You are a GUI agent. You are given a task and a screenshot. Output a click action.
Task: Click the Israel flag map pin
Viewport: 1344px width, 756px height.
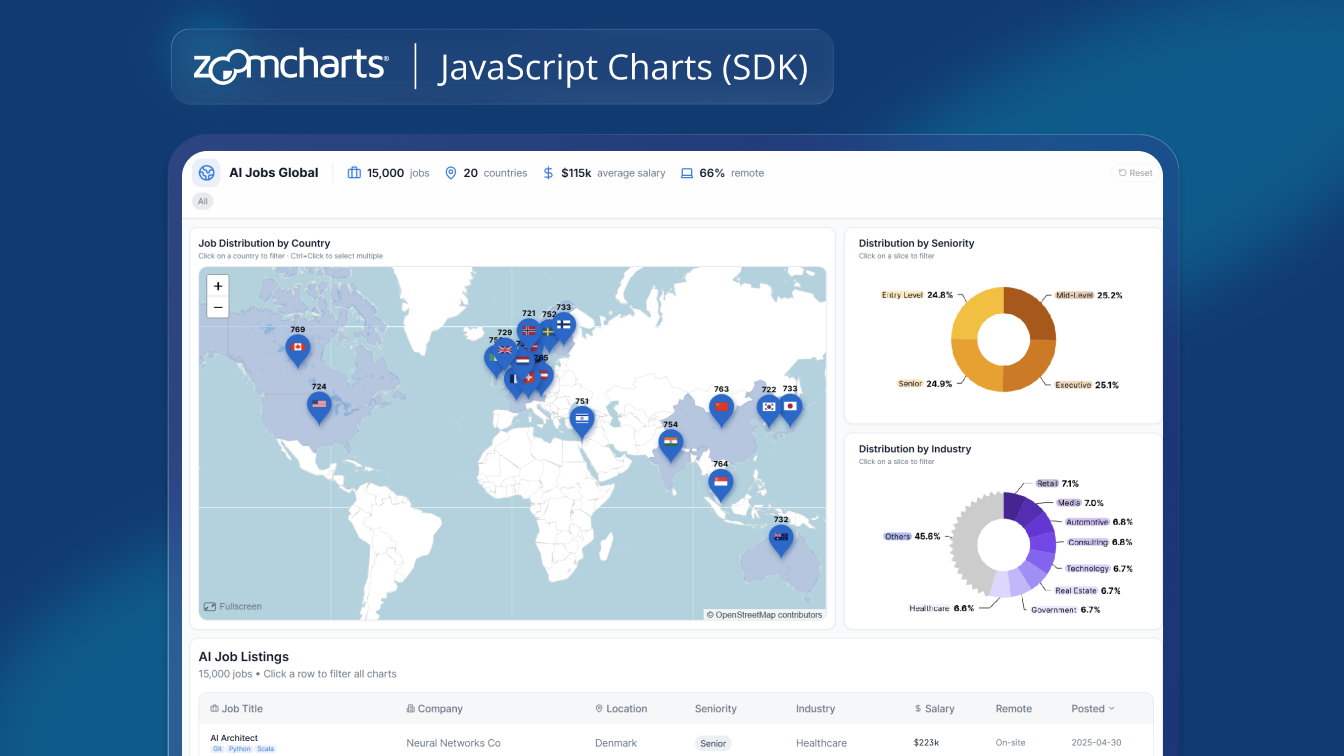[582, 418]
